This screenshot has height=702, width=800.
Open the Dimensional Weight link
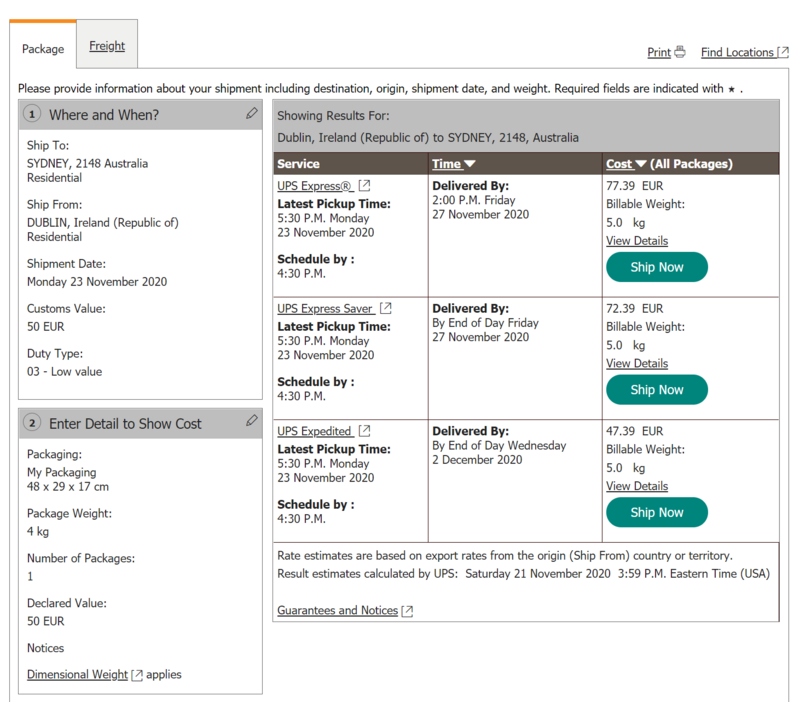click(x=77, y=674)
